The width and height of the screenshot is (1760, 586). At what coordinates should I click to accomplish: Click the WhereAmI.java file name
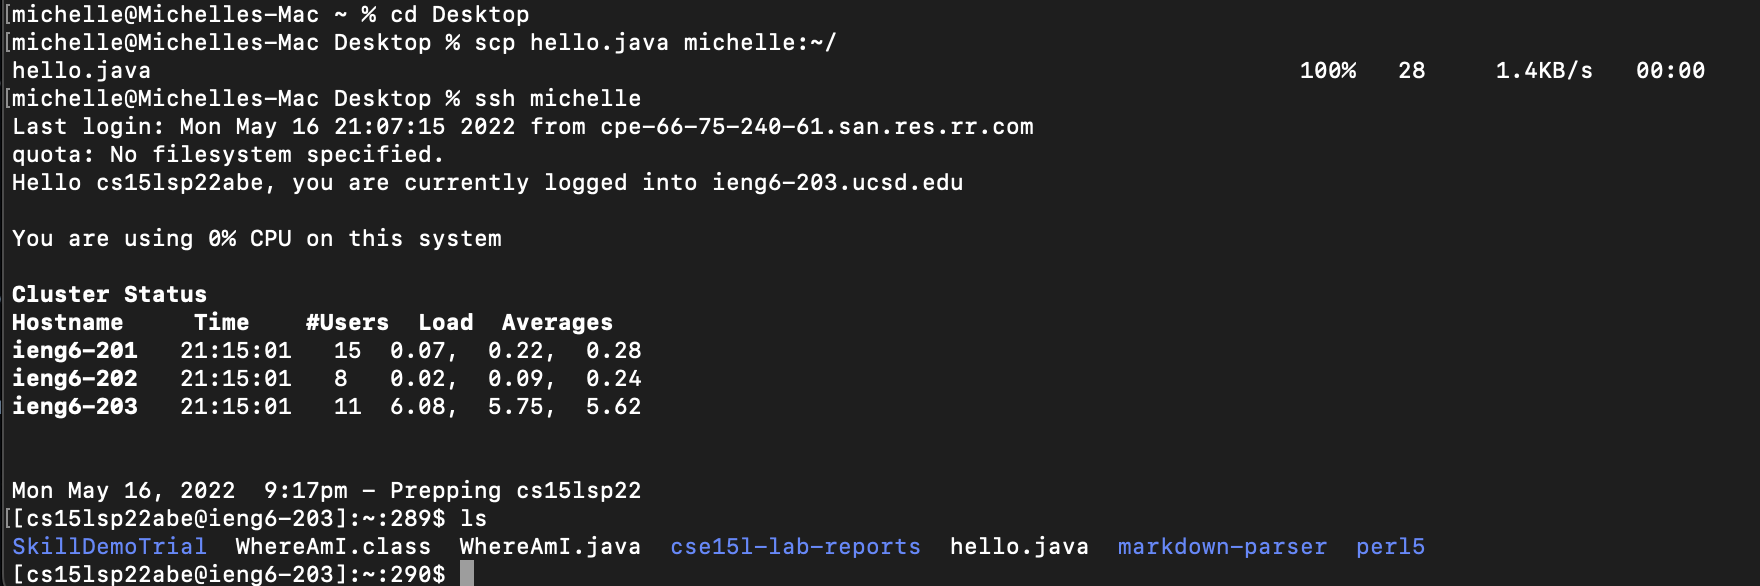click(x=550, y=547)
